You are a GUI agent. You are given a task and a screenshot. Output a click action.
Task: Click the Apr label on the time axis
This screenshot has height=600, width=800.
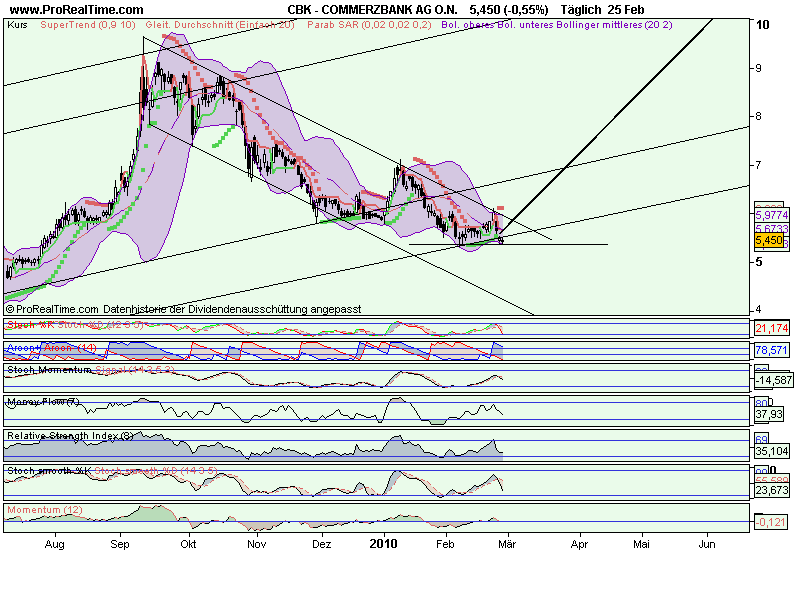(580, 544)
